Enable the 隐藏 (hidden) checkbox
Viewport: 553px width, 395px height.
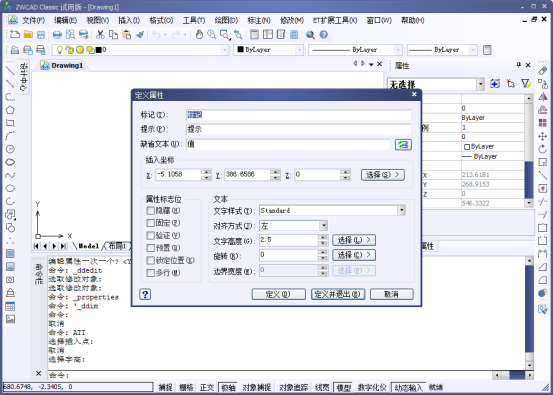tap(151, 211)
